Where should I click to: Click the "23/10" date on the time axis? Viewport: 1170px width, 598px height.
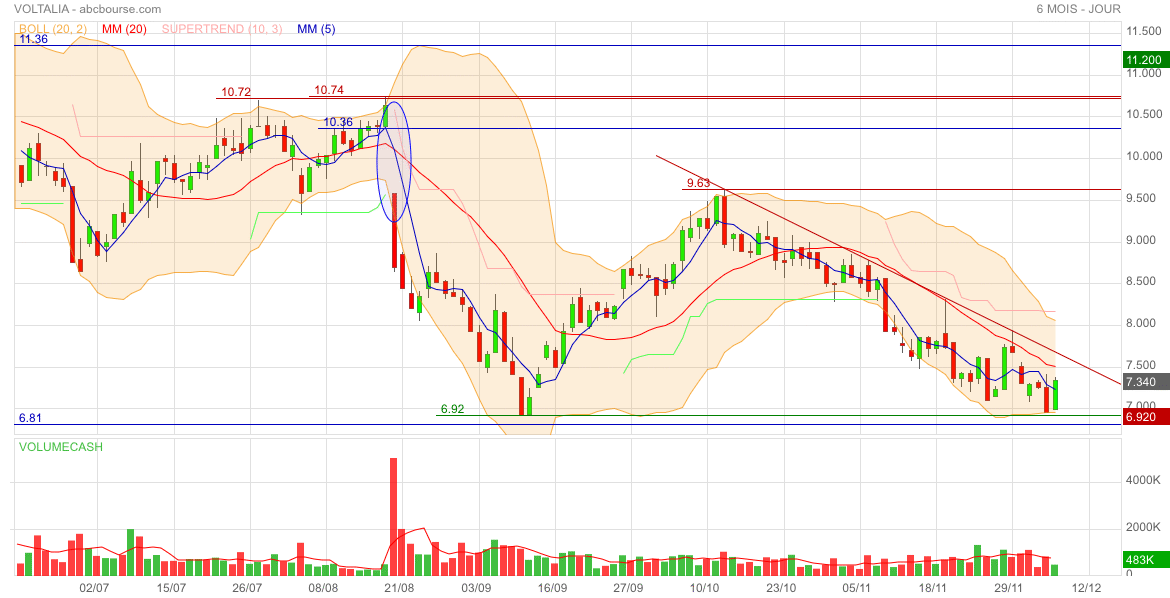click(780, 588)
